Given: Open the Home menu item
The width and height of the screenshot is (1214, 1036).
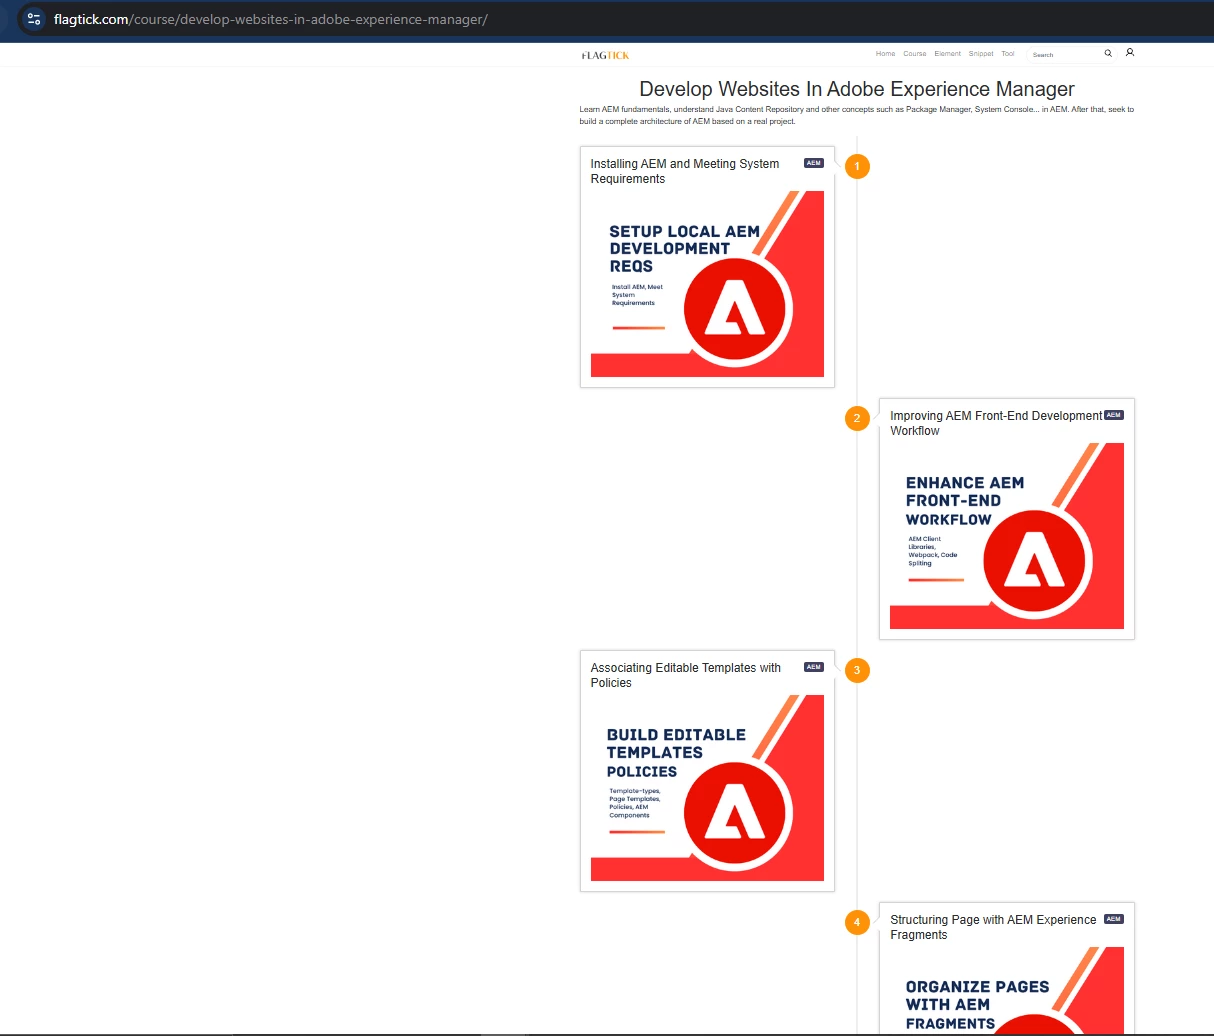Looking at the screenshot, I should pyautogui.click(x=885, y=54).
